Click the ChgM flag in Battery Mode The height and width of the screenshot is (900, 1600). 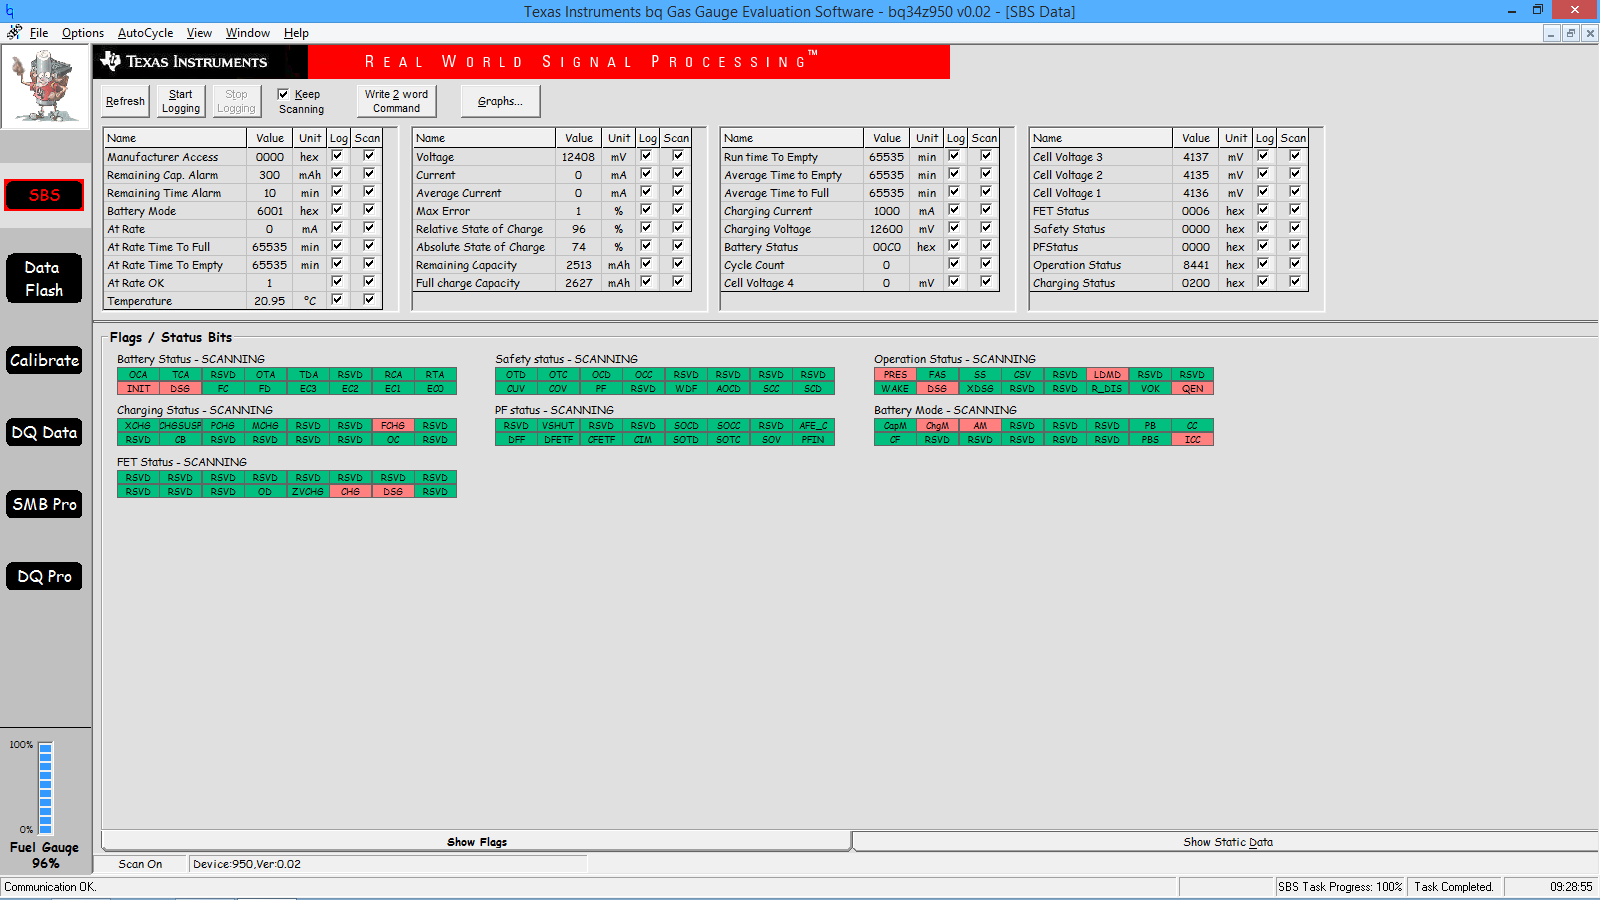point(937,426)
